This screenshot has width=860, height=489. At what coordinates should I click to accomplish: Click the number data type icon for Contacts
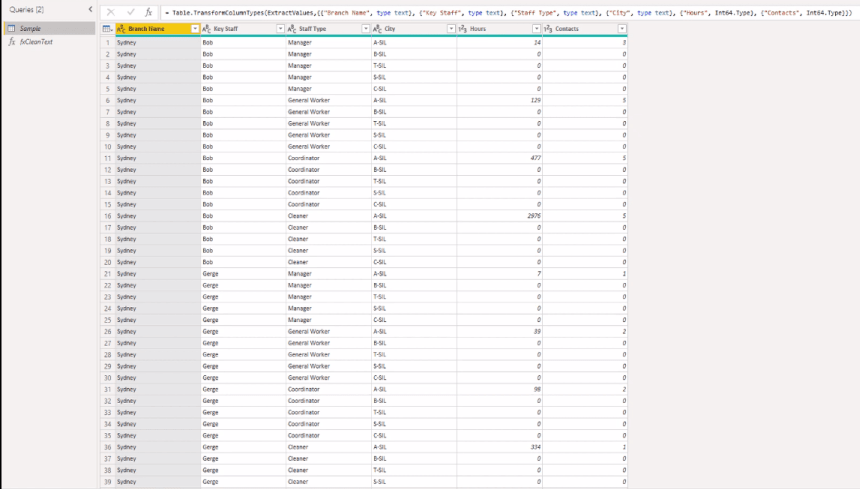pyautogui.click(x=548, y=29)
